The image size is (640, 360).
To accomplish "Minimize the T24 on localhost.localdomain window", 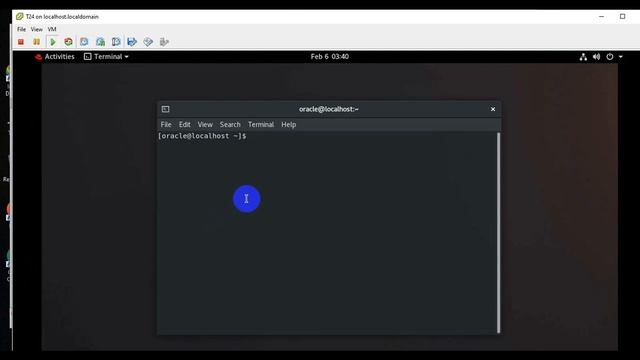I will click(x=601, y=16).
